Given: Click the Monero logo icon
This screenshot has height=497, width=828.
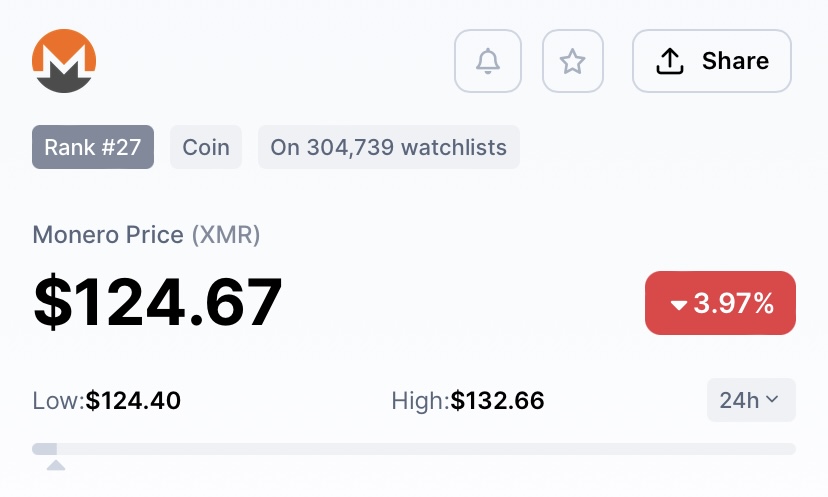Looking at the screenshot, I should (64, 61).
